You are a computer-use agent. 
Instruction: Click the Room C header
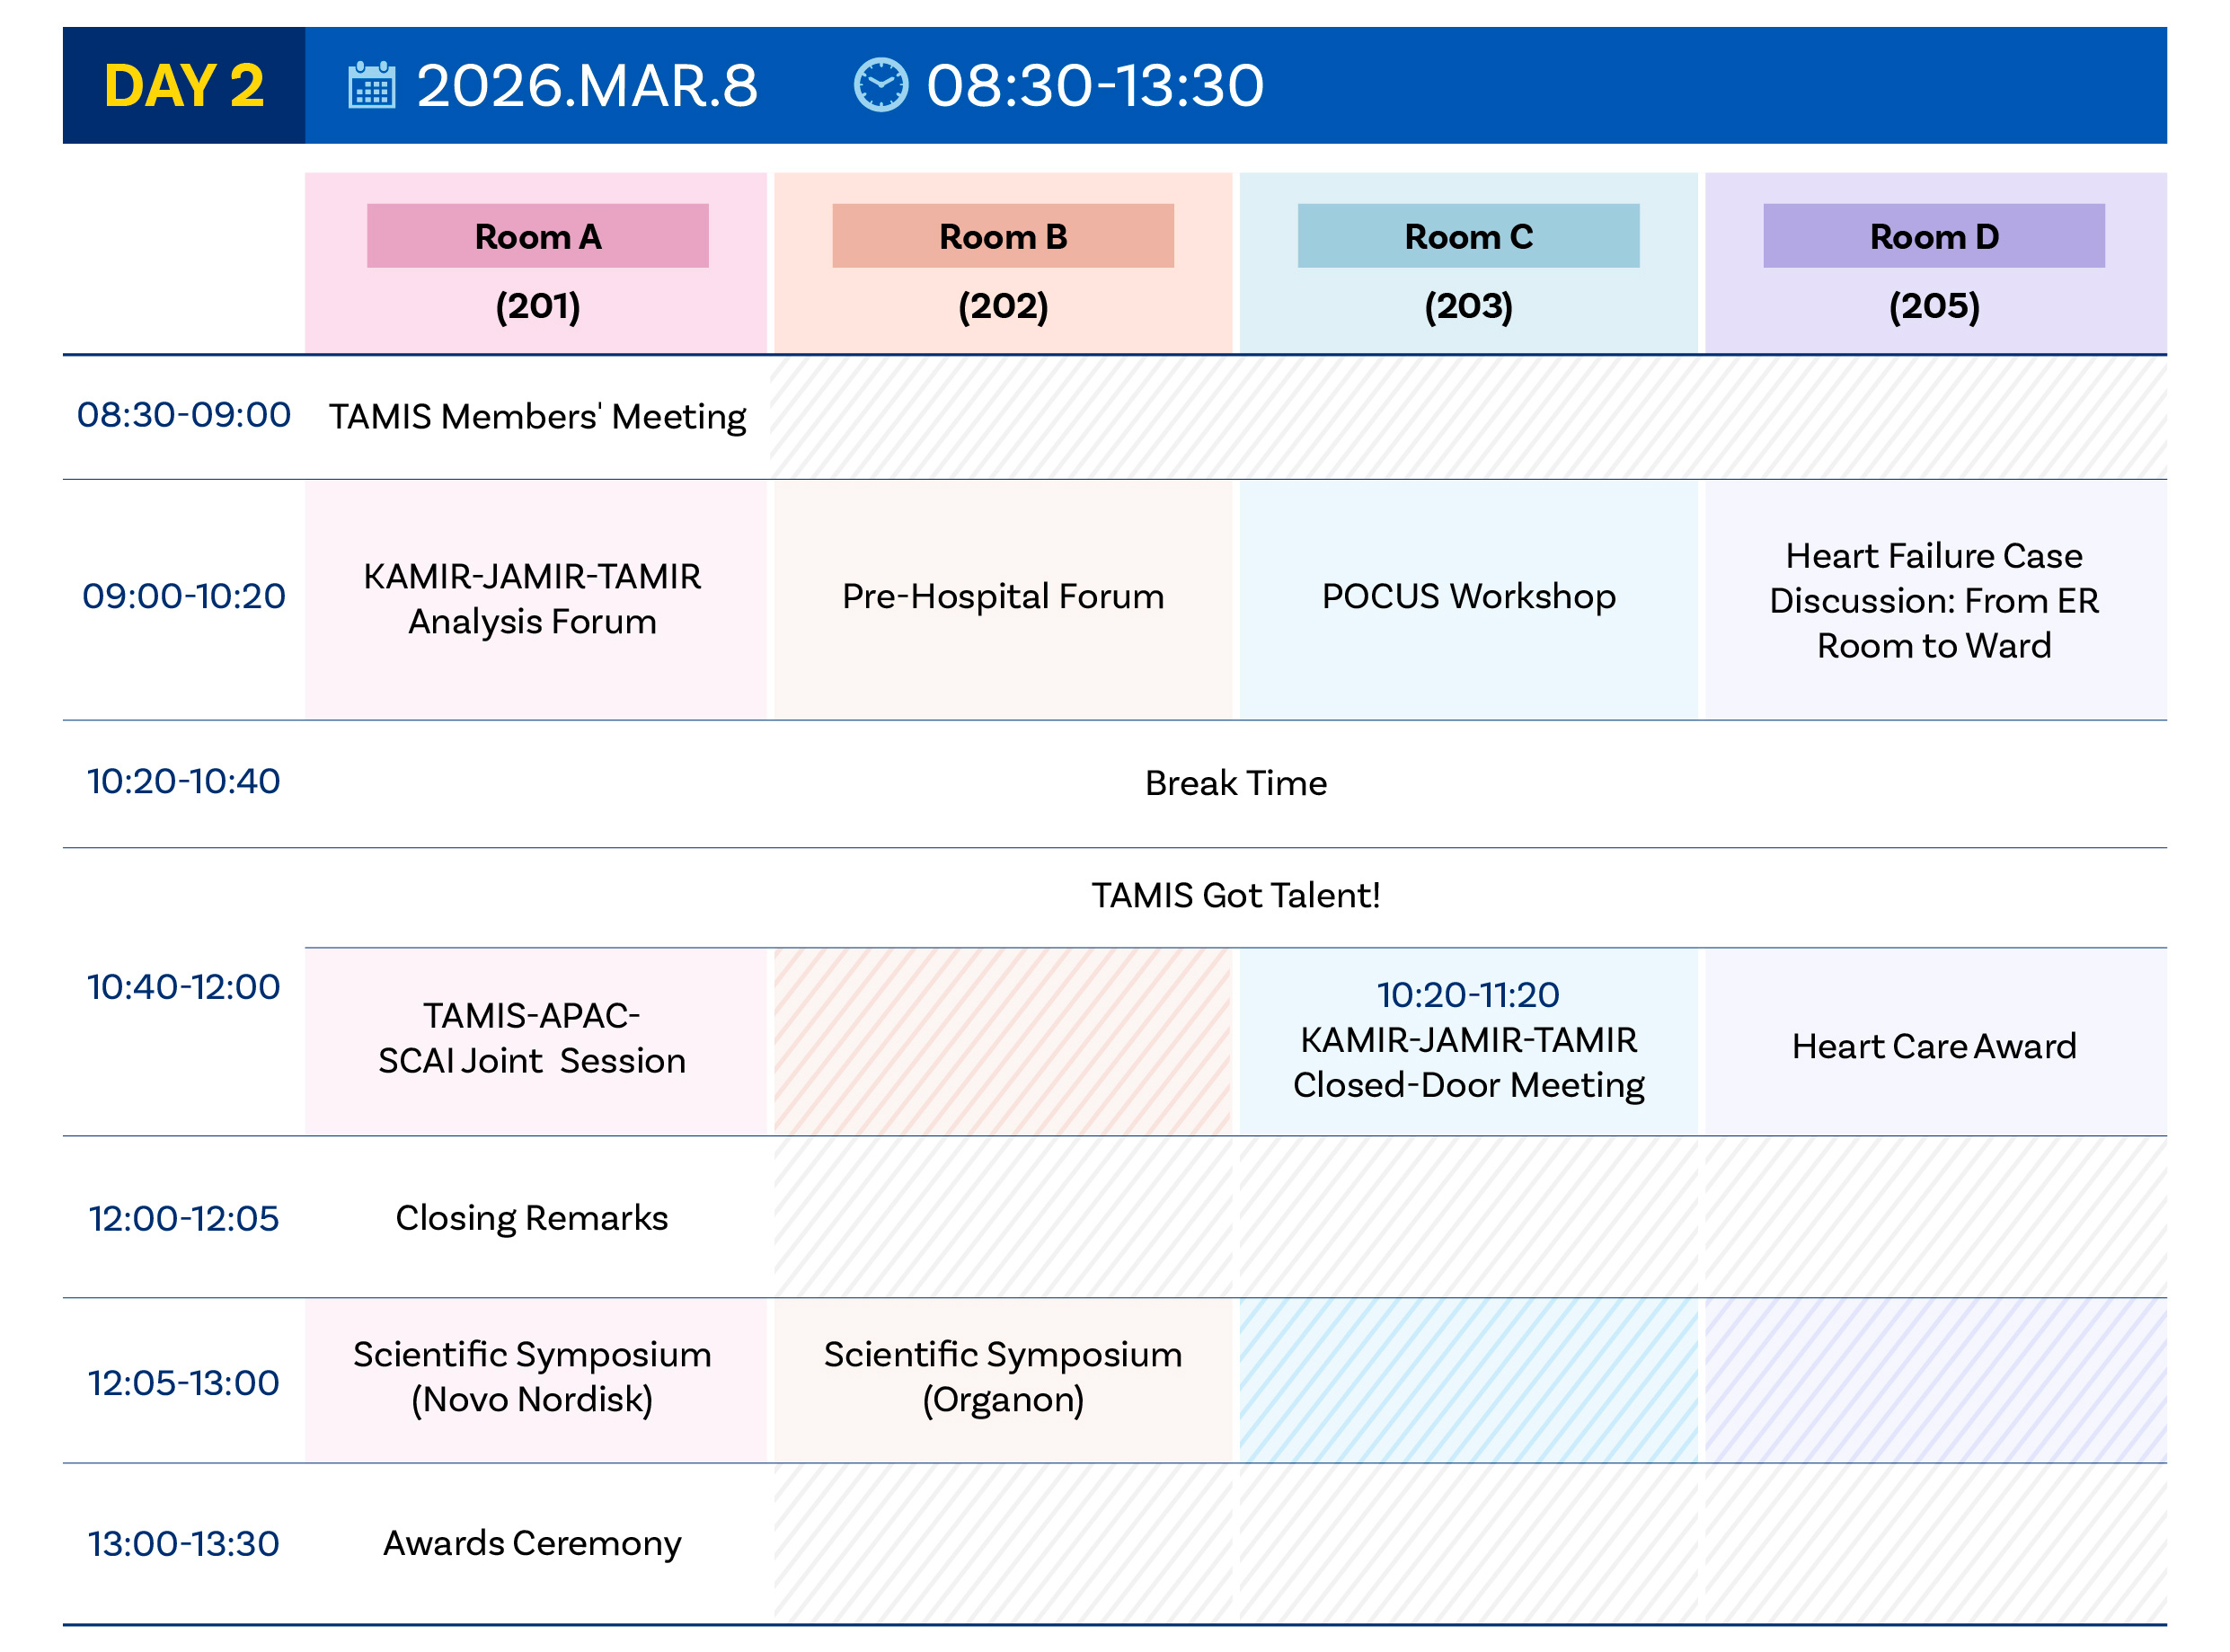pos(1467,236)
